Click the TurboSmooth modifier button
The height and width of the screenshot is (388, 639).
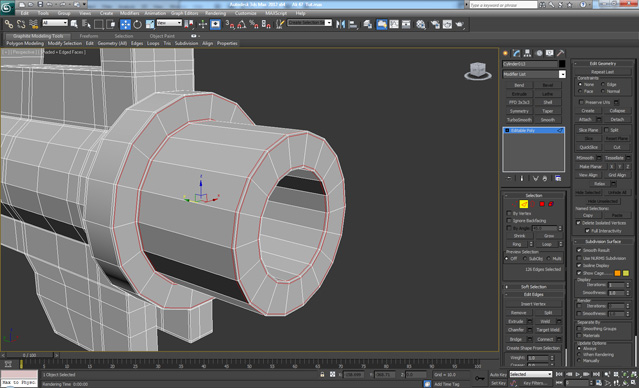519,120
